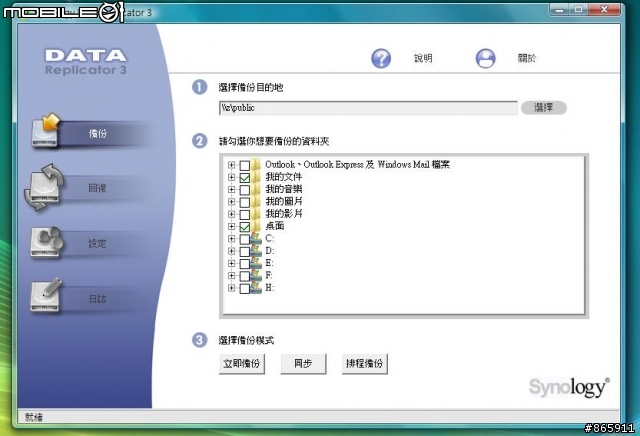640x436 pixels.
Task: Open the backup section icon (備份)
Action: click(x=45, y=130)
